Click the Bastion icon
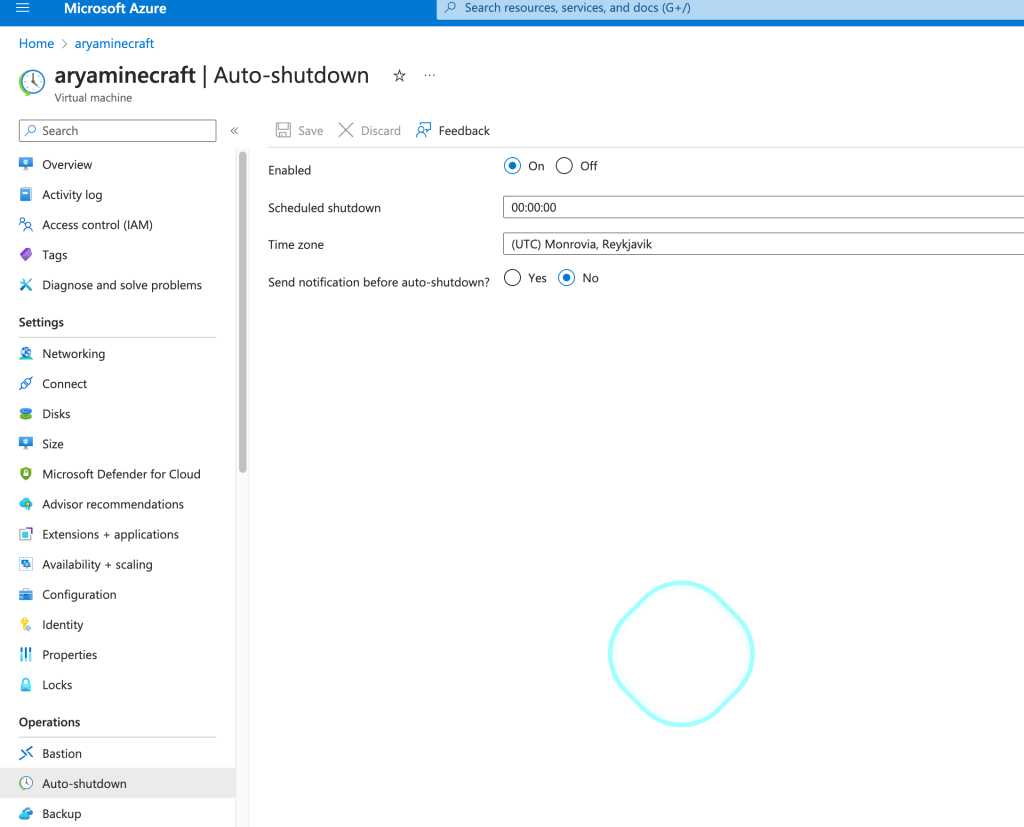1024x827 pixels. 26,753
